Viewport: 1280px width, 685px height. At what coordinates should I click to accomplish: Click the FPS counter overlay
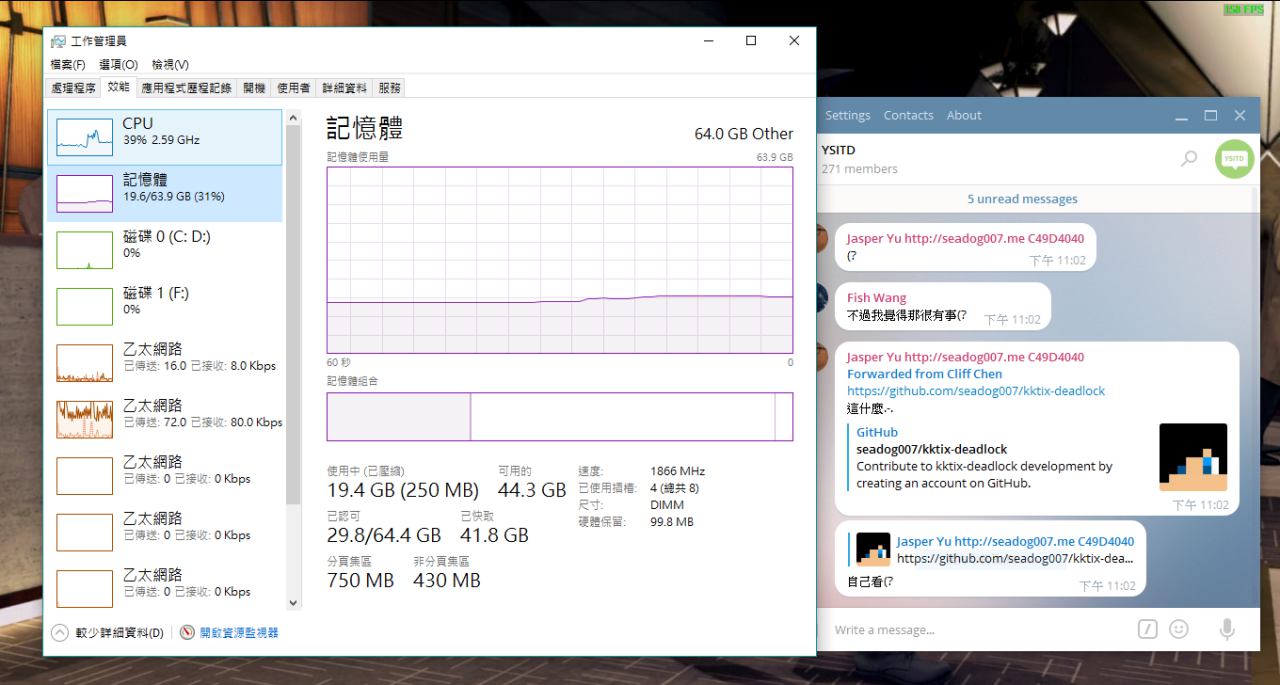tap(1244, 9)
